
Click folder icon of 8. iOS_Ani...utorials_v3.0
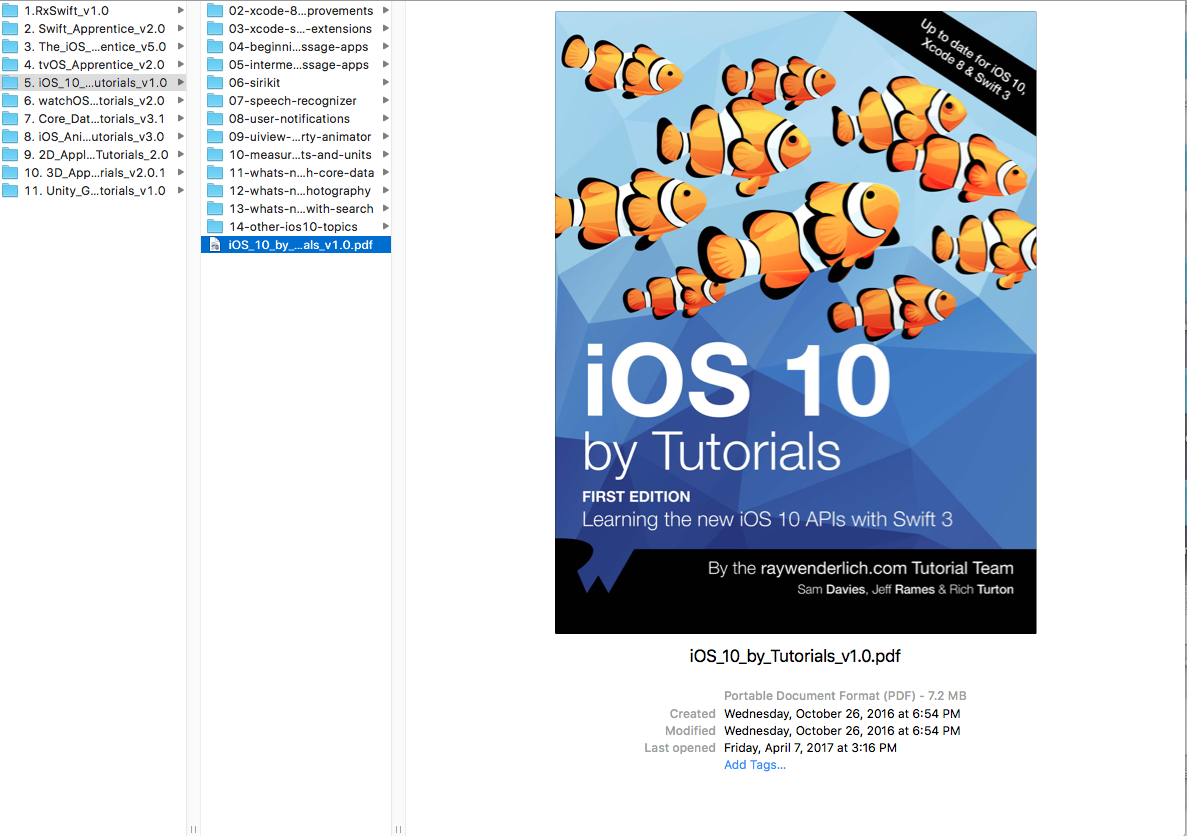pyautogui.click(x=10, y=136)
